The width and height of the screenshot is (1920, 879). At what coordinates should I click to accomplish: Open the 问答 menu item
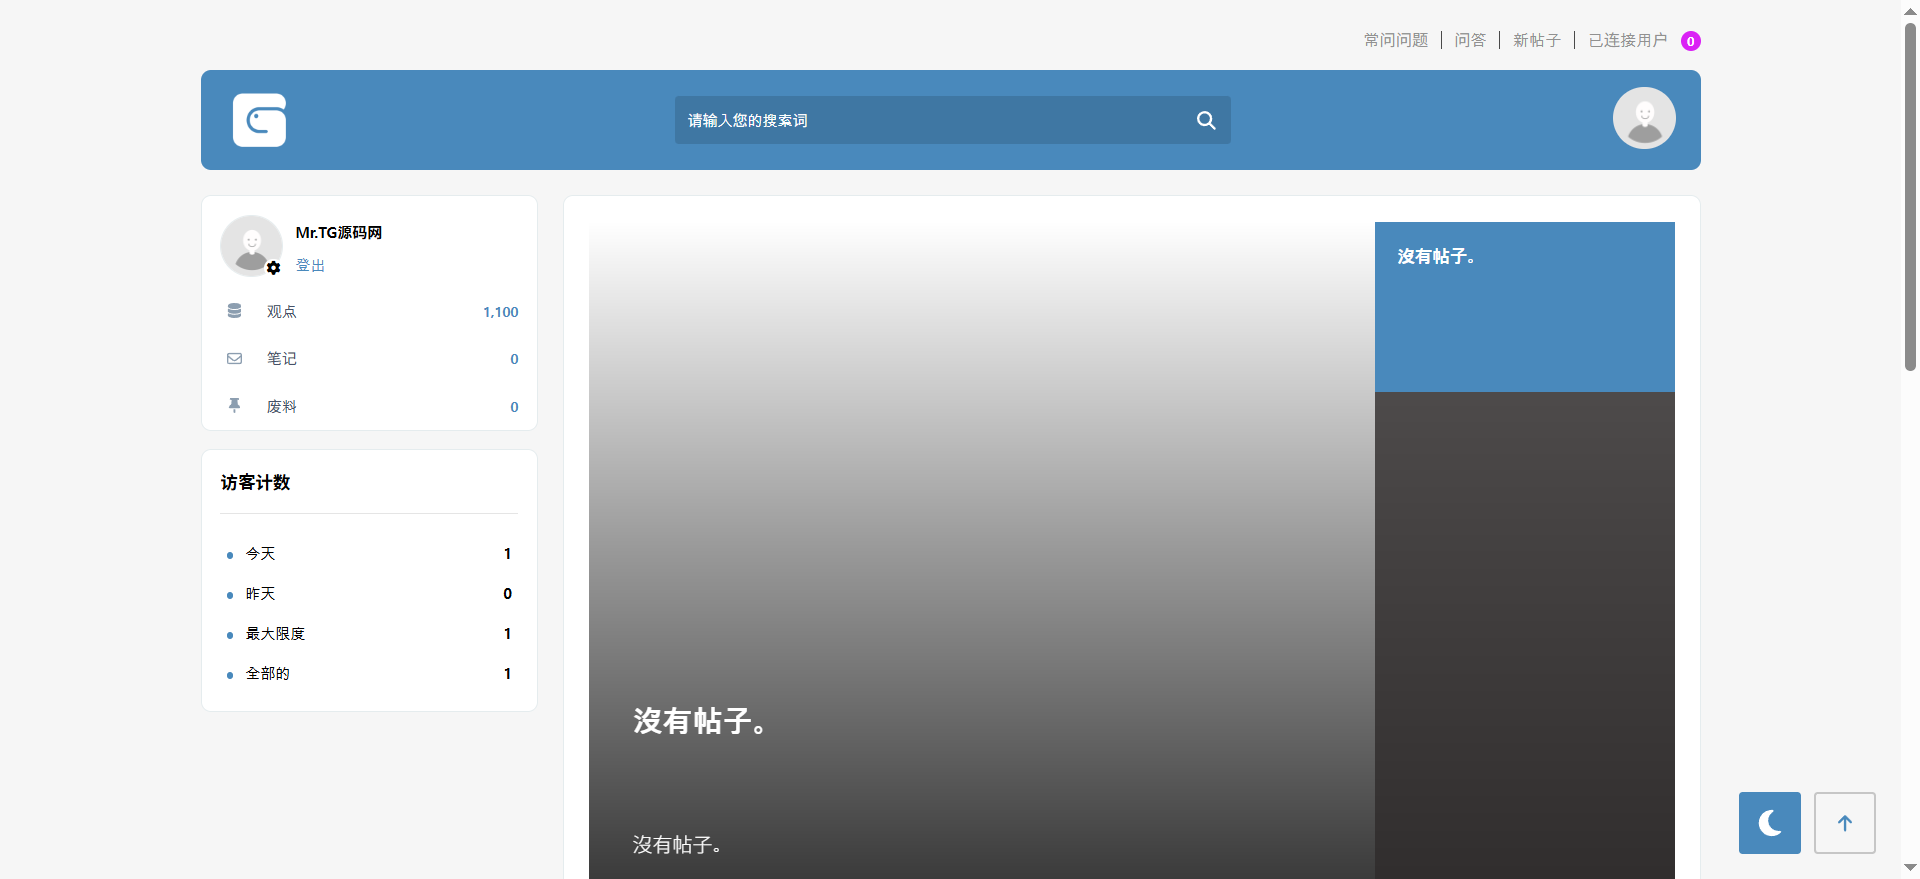pyautogui.click(x=1470, y=40)
